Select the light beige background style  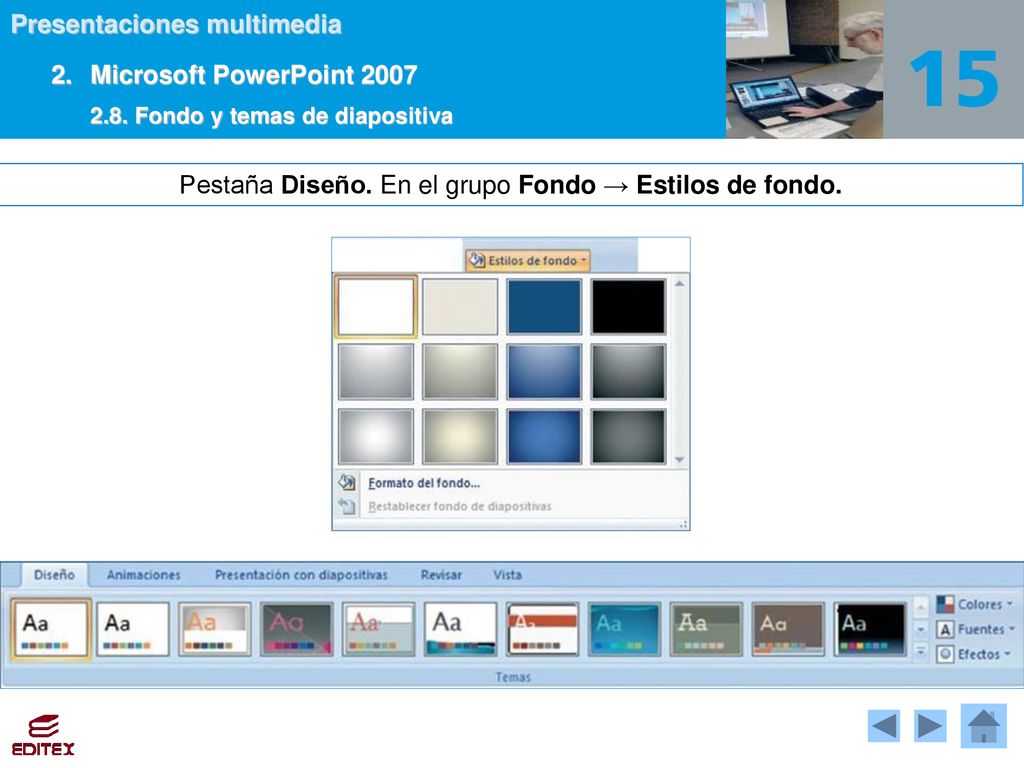[460, 306]
